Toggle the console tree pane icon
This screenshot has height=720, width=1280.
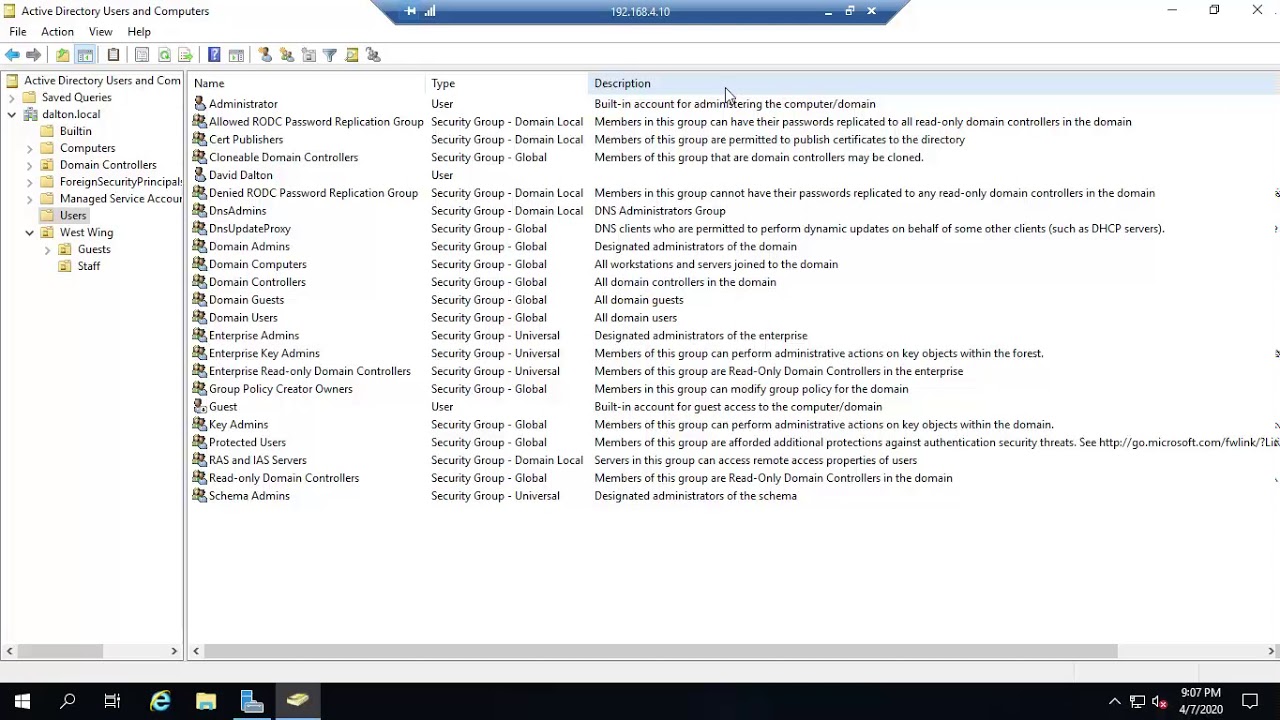[85, 55]
